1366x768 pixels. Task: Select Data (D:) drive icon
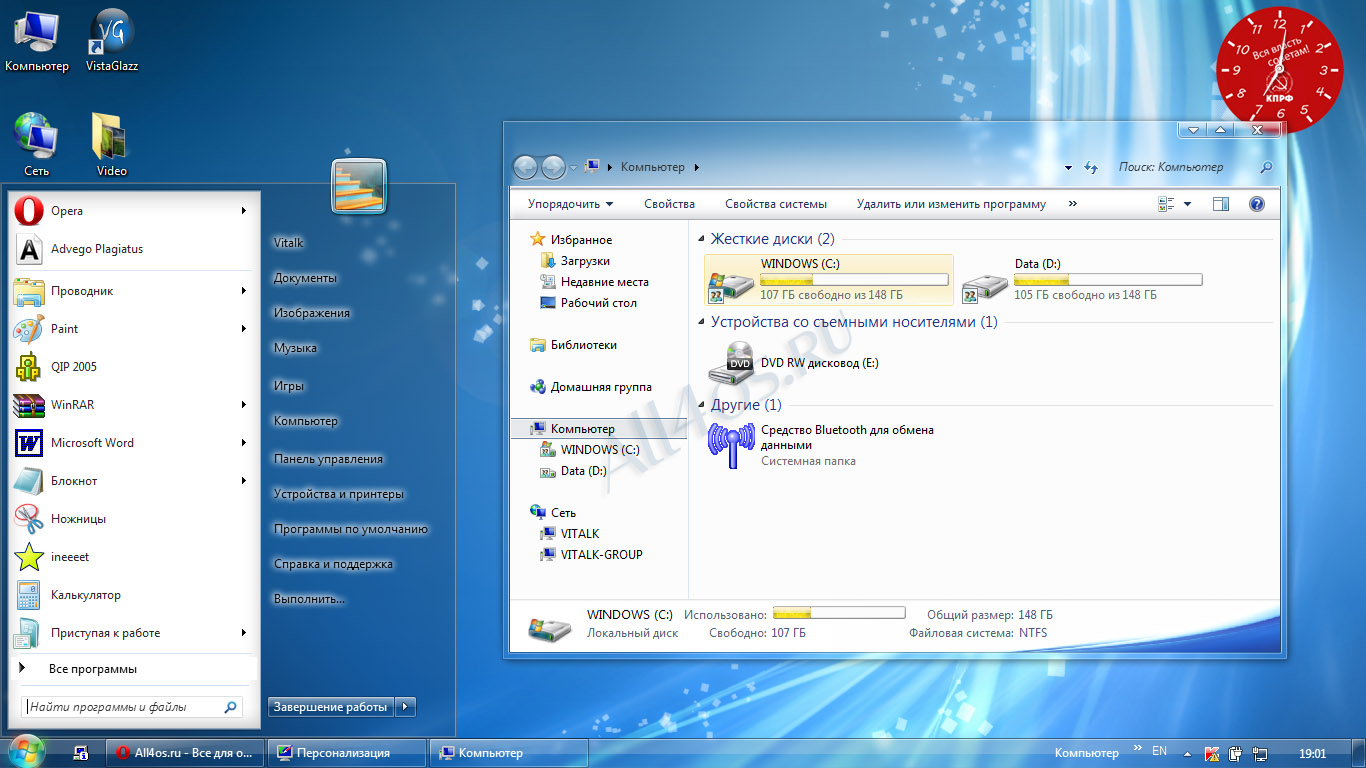click(x=1082, y=279)
